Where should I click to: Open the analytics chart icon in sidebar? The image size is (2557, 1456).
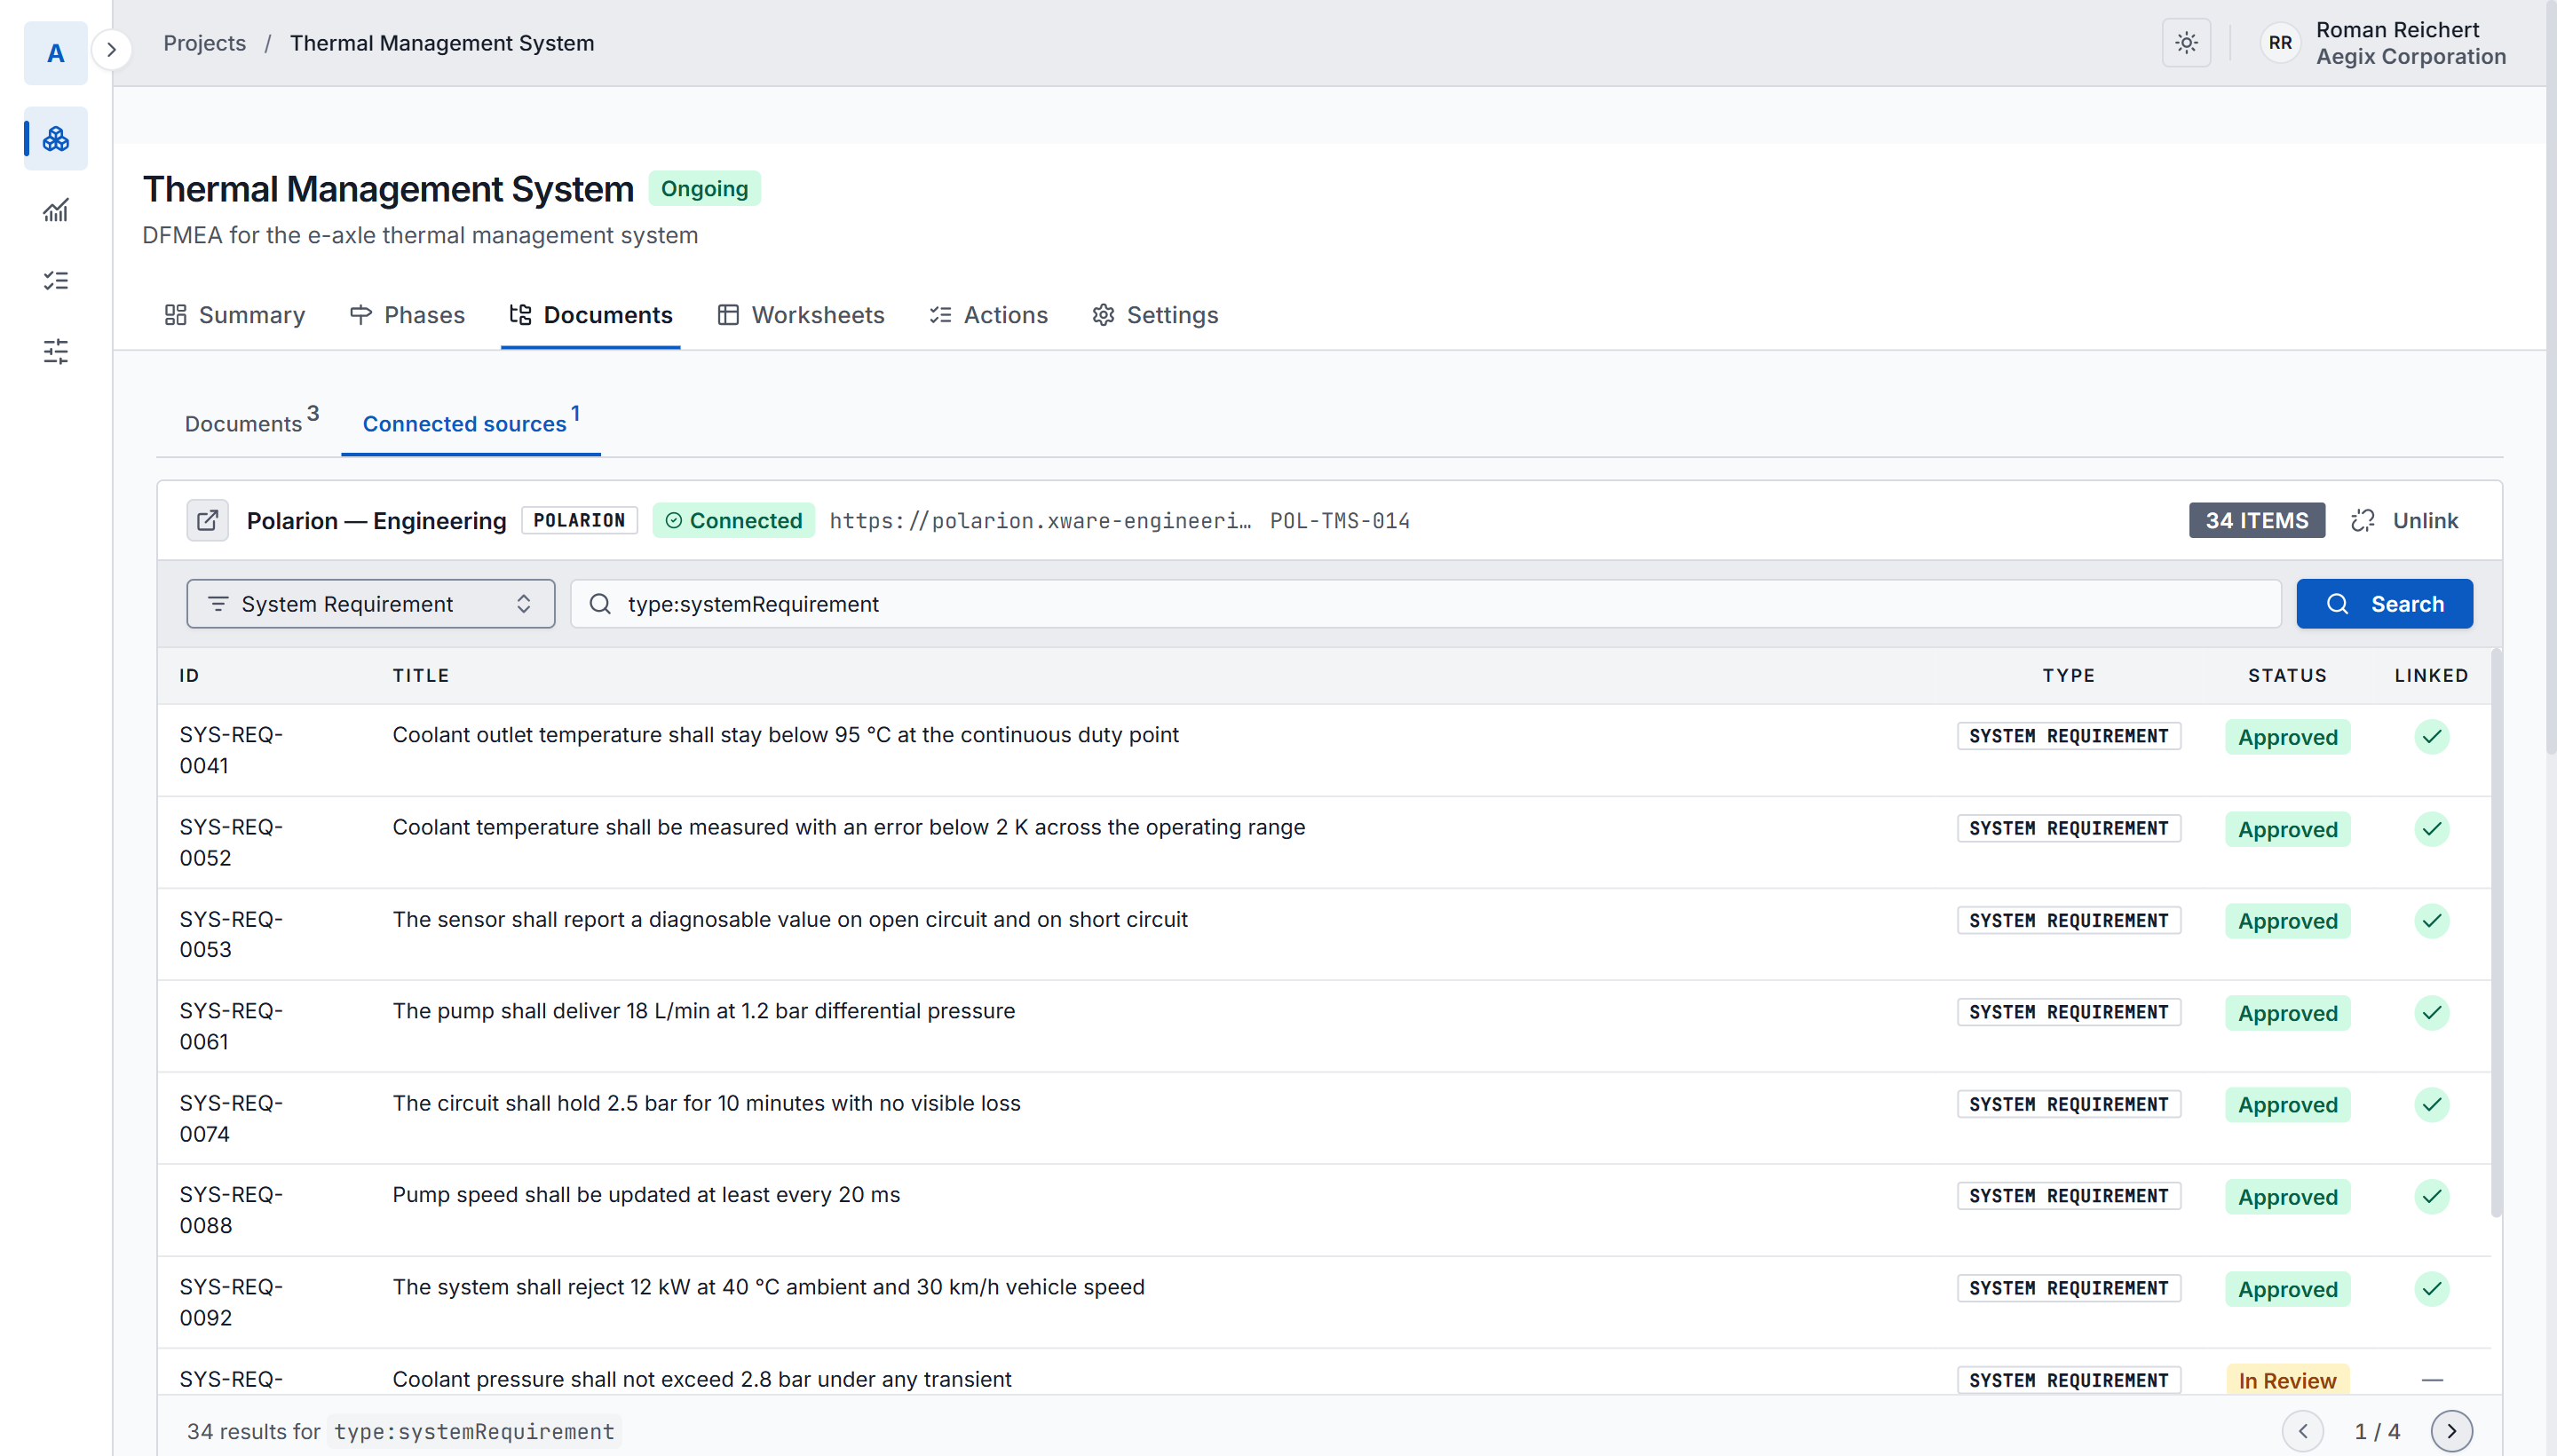pos(56,209)
